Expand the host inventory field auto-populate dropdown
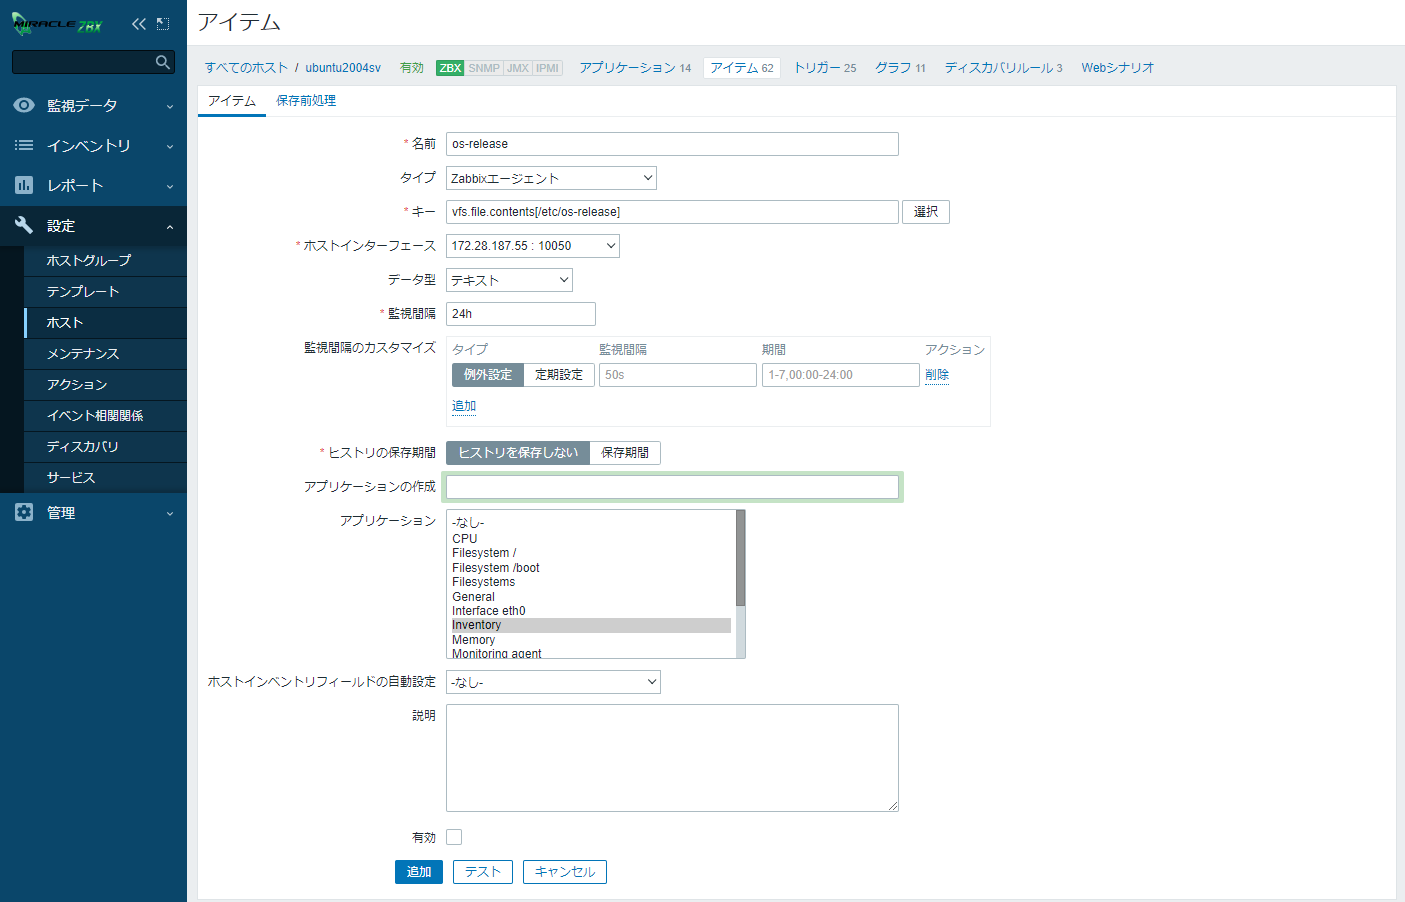This screenshot has width=1405, height=902. 553,682
